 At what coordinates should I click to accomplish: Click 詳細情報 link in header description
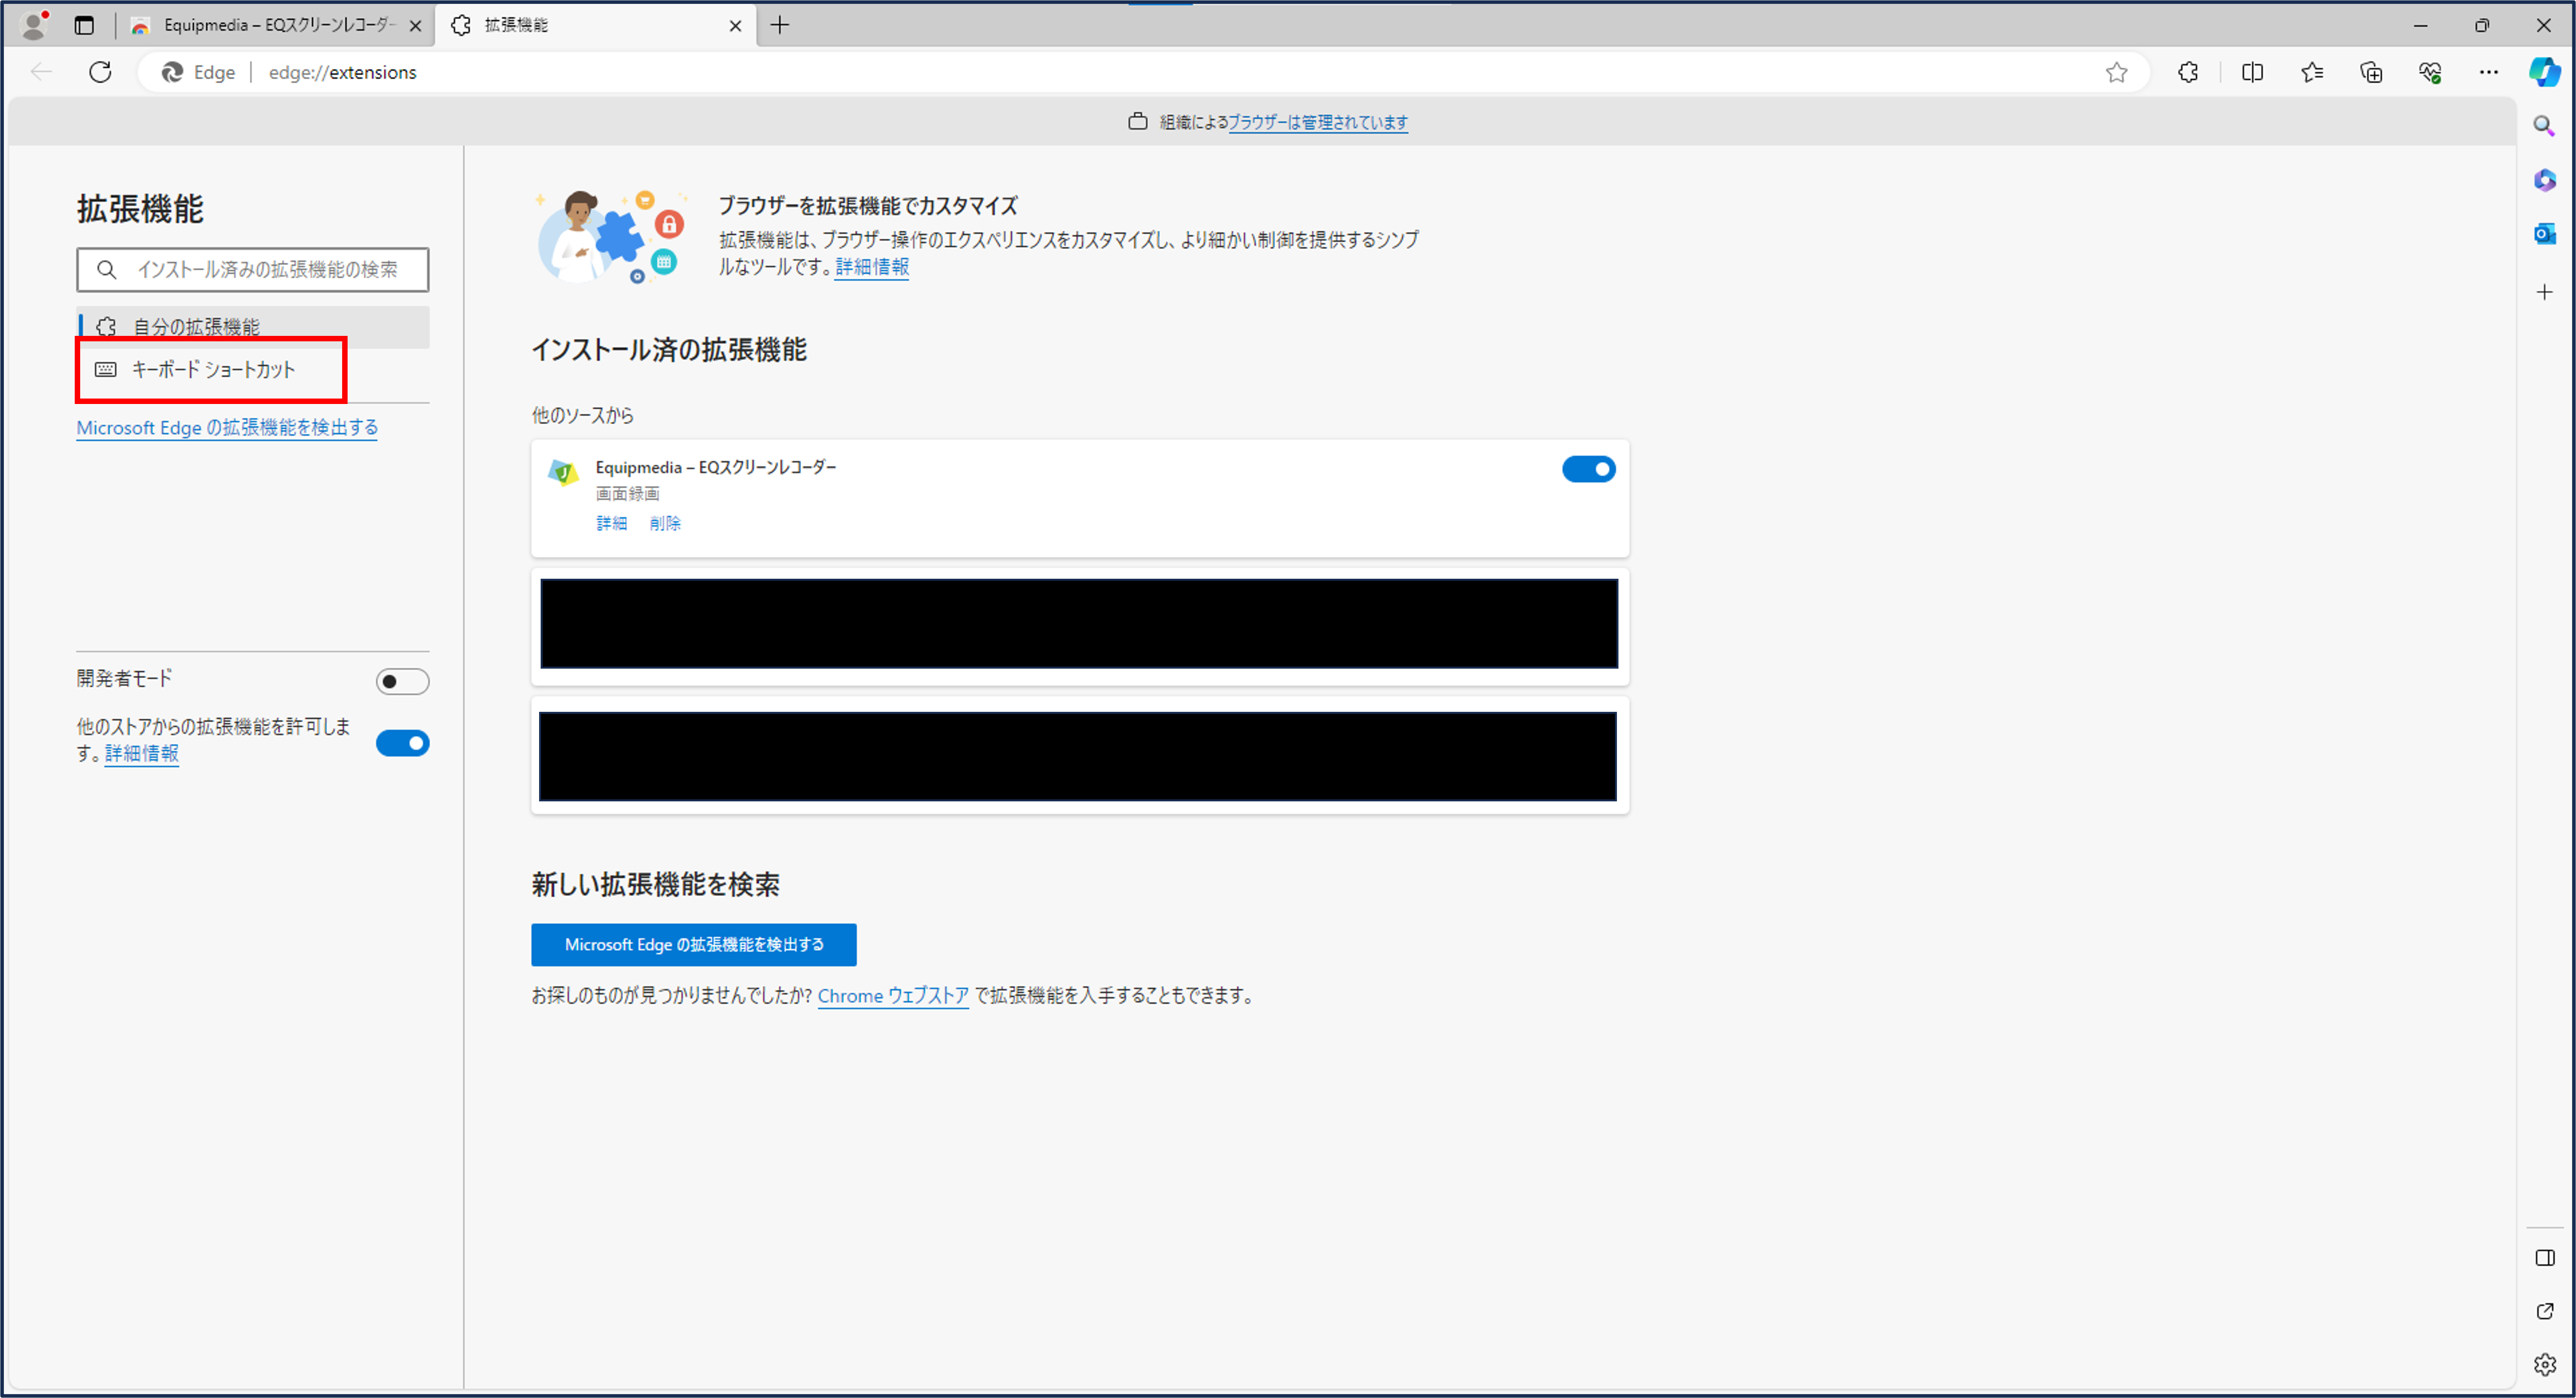[x=871, y=267]
